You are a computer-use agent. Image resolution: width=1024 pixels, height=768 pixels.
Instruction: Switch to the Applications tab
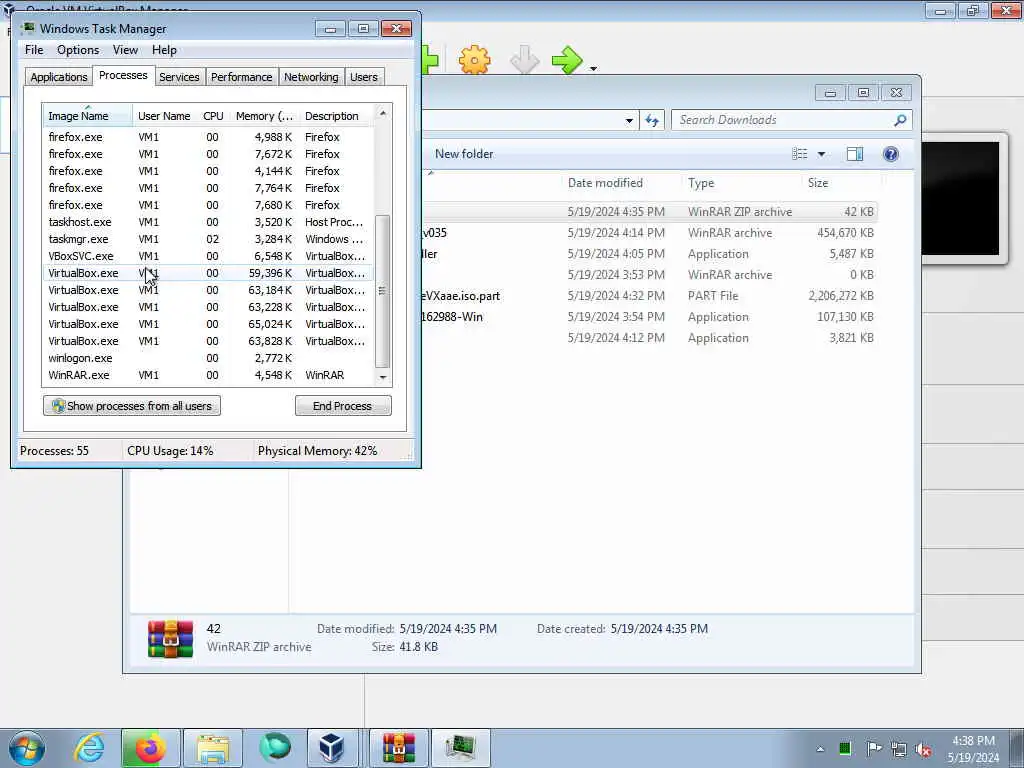pos(59,77)
